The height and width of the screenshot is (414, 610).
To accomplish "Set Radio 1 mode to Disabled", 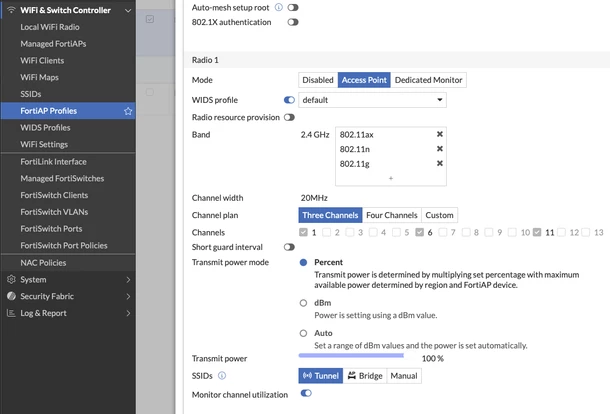I will coord(318,80).
